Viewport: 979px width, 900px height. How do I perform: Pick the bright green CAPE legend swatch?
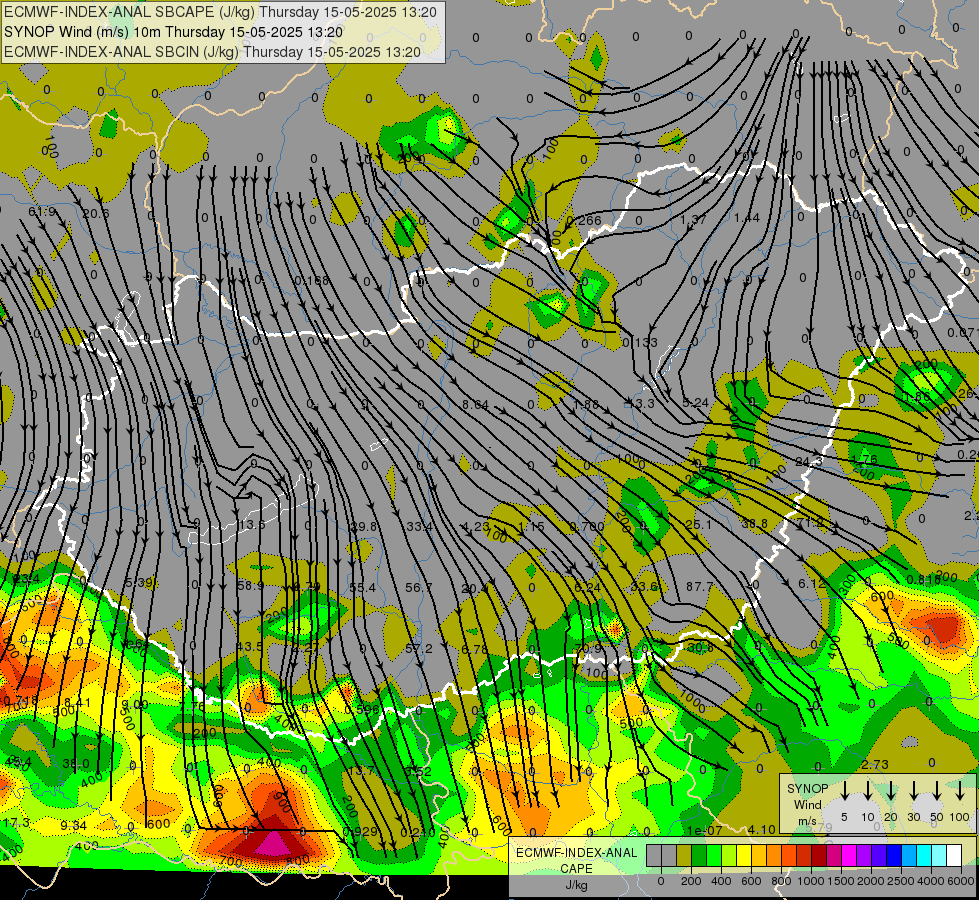pyautogui.click(x=714, y=856)
